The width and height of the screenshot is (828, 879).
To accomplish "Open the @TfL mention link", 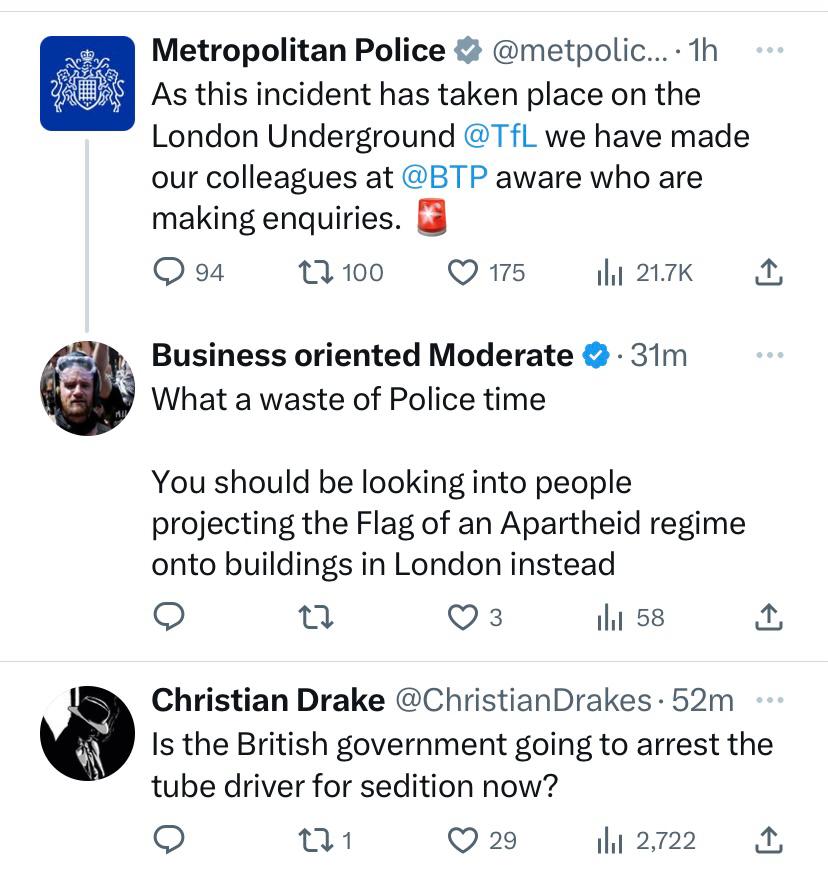I will 499,135.
